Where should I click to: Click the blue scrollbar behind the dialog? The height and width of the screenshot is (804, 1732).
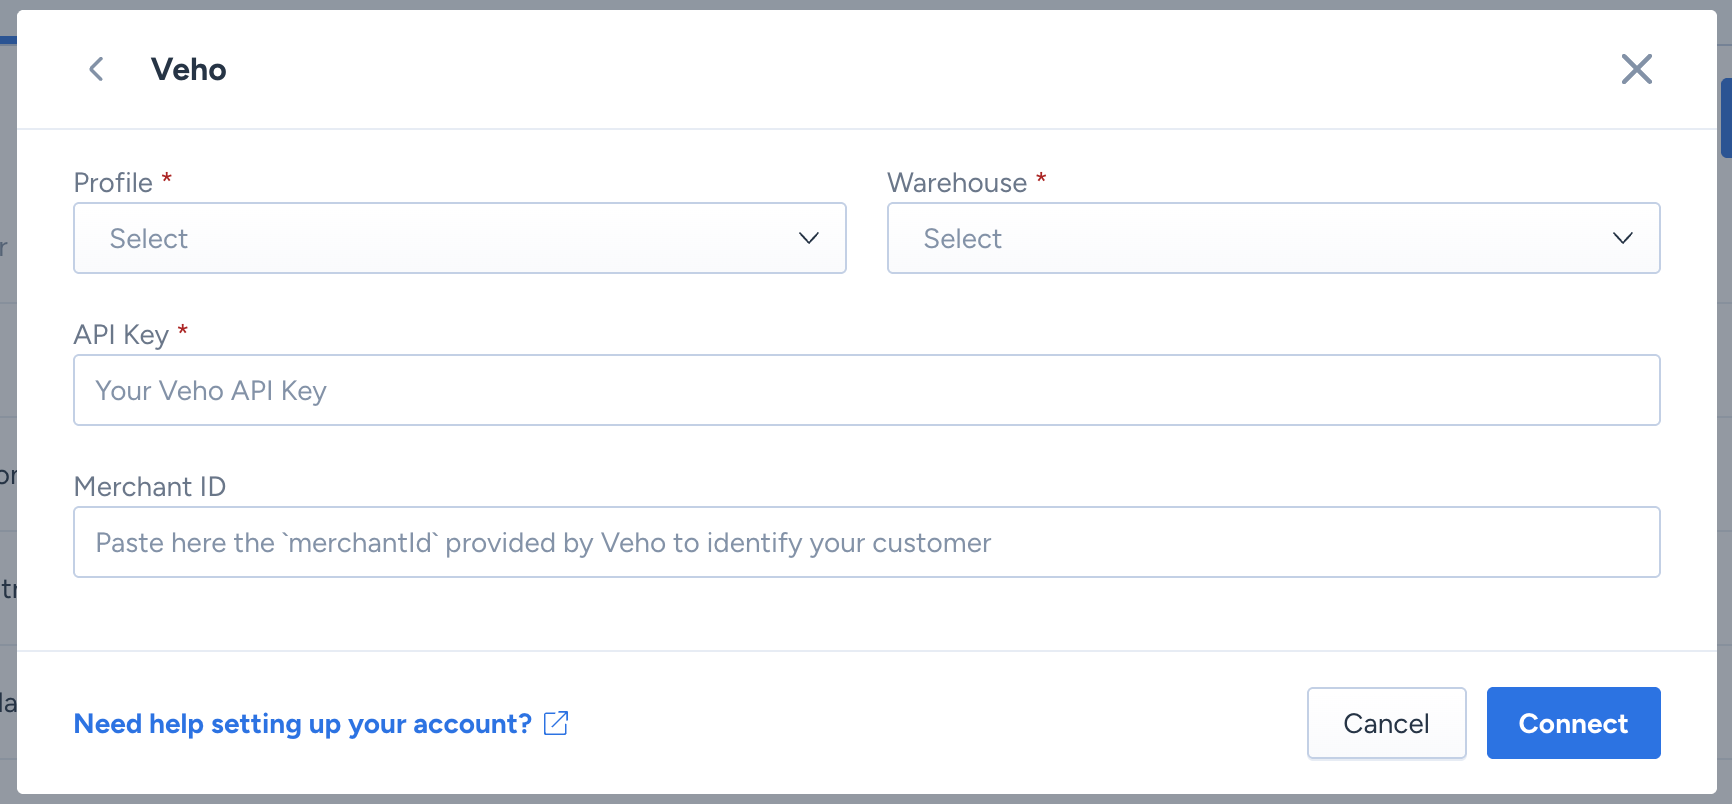(1725, 118)
